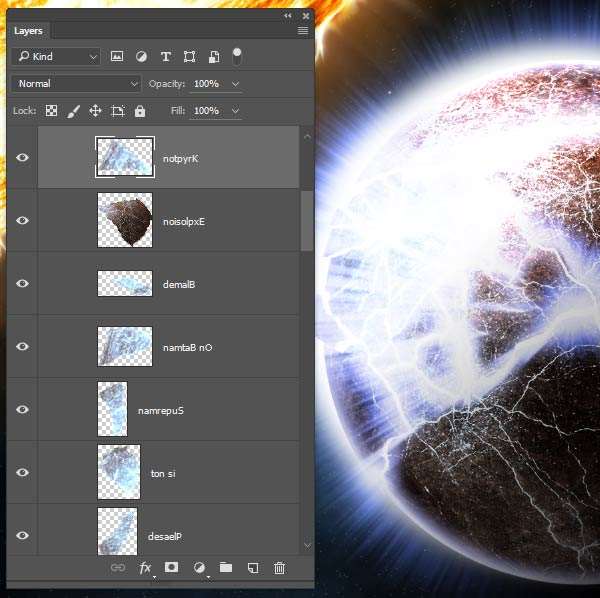This screenshot has width=600, height=598.
Task: Open the Kind filter dropdown
Action: [57, 57]
